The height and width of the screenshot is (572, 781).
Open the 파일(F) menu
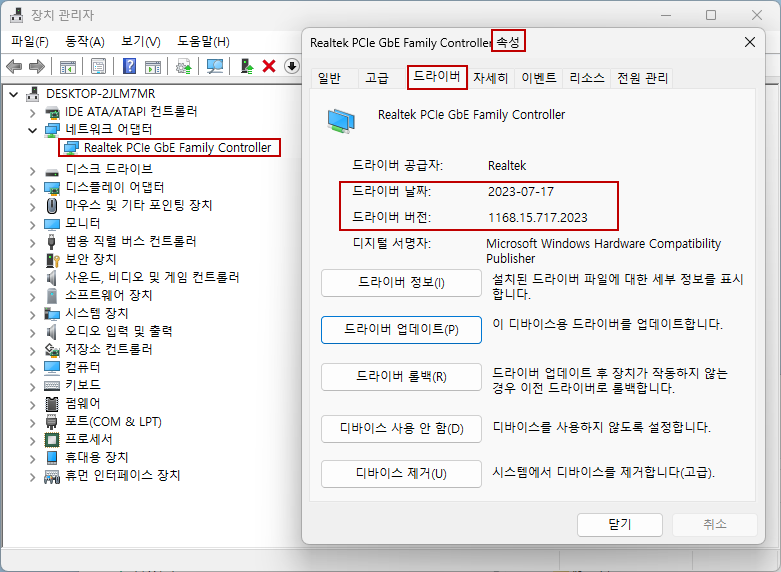coord(30,42)
